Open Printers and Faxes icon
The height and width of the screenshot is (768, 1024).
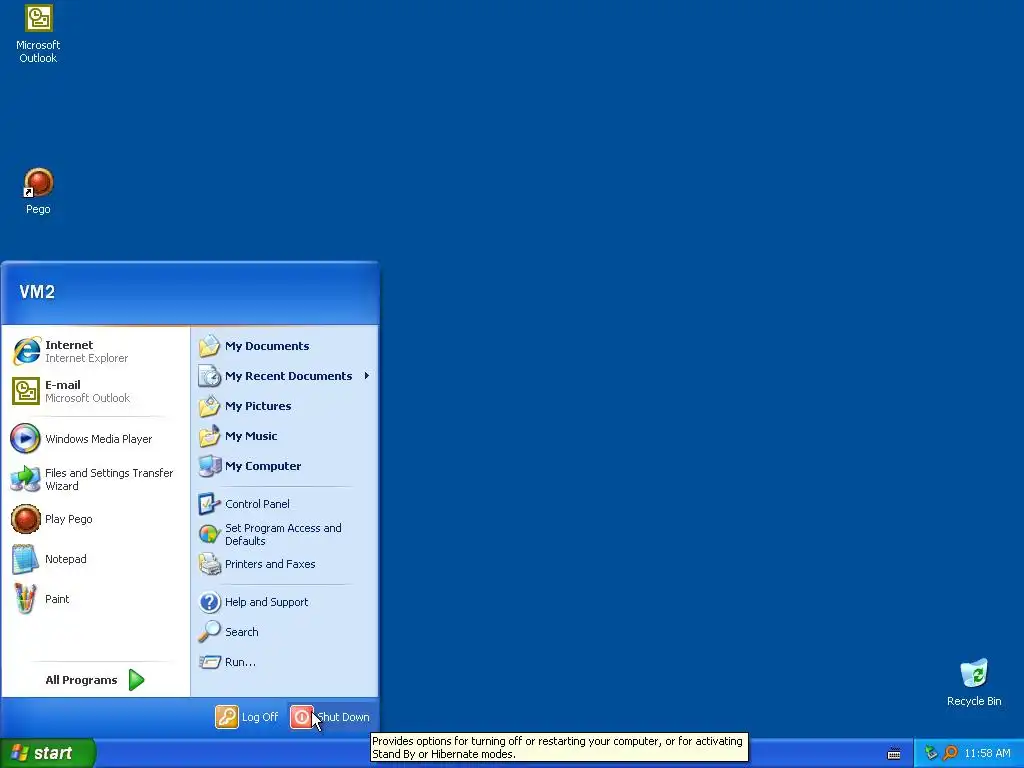pyautogui.click(x=210, y=564)
